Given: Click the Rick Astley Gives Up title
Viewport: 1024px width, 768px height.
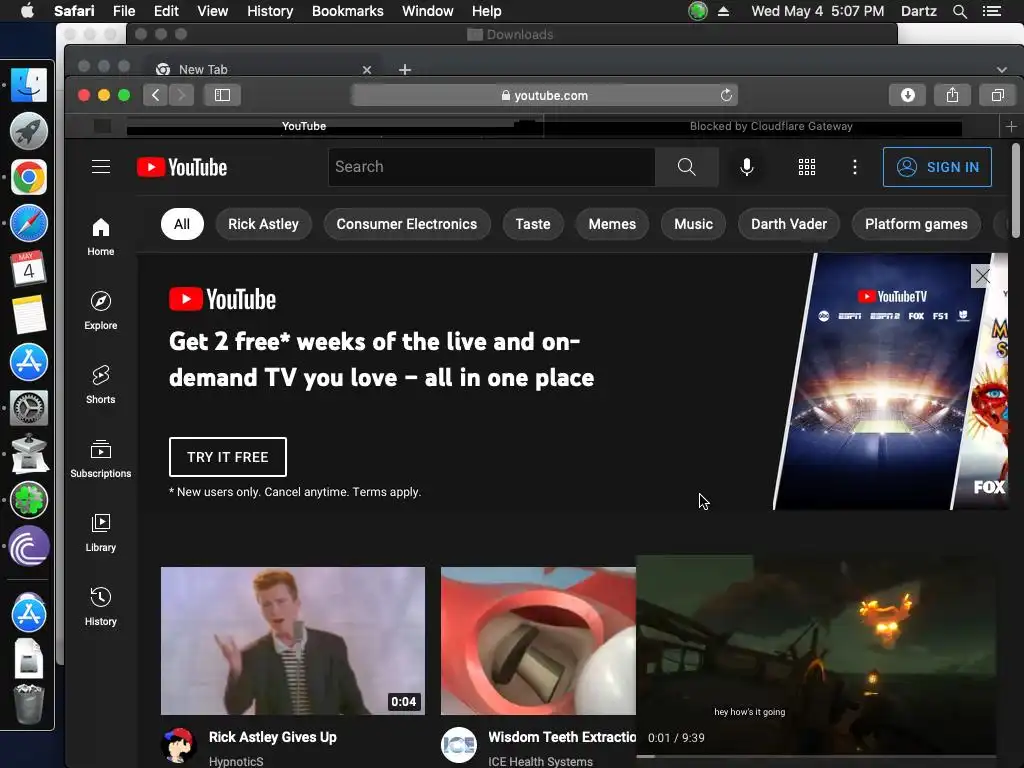Looking at the screenshot, I should (272, 737).
